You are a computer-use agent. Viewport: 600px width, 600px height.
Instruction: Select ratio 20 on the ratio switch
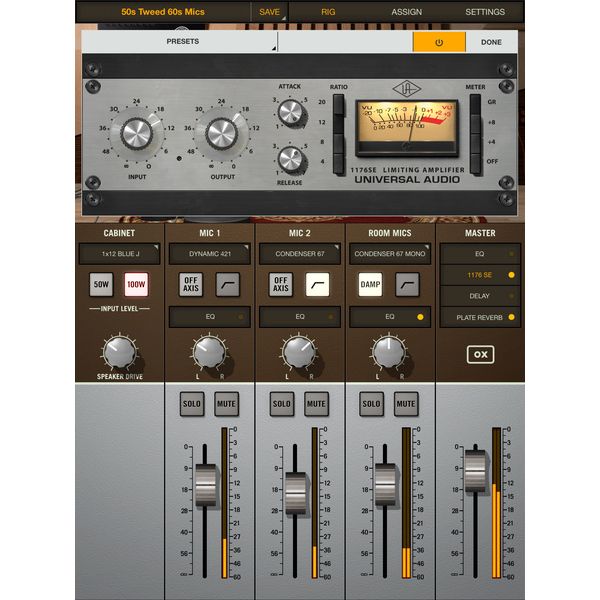pyautogui.click(x=339, y=103)
